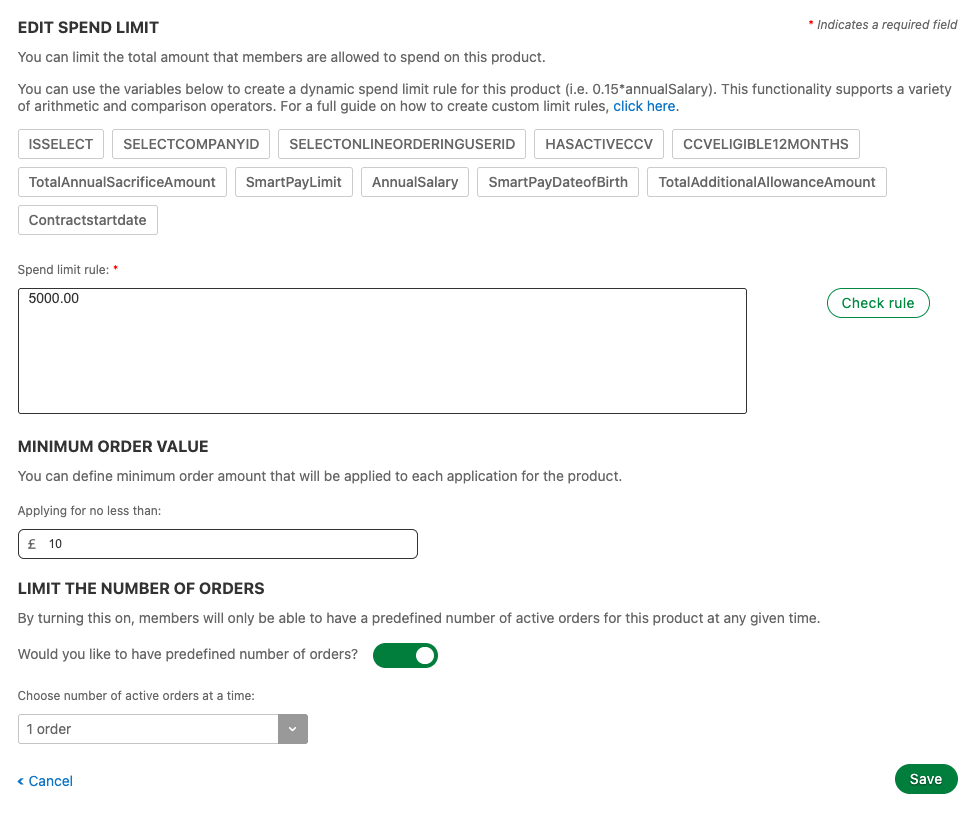Click the dropdown arrow beside 1 order
This screenshot has height=813, width=976.
(292, 729)
